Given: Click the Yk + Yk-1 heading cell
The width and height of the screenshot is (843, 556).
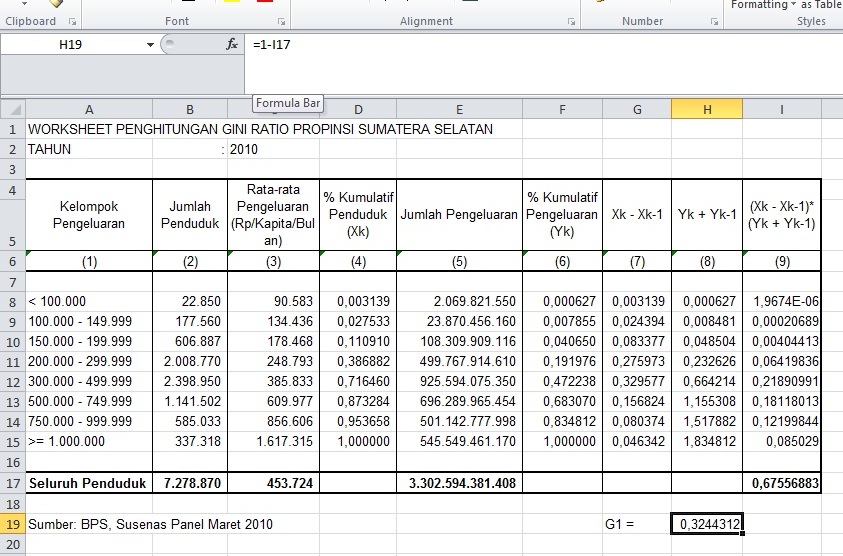Looking at the screenshot, I should 707,215.
